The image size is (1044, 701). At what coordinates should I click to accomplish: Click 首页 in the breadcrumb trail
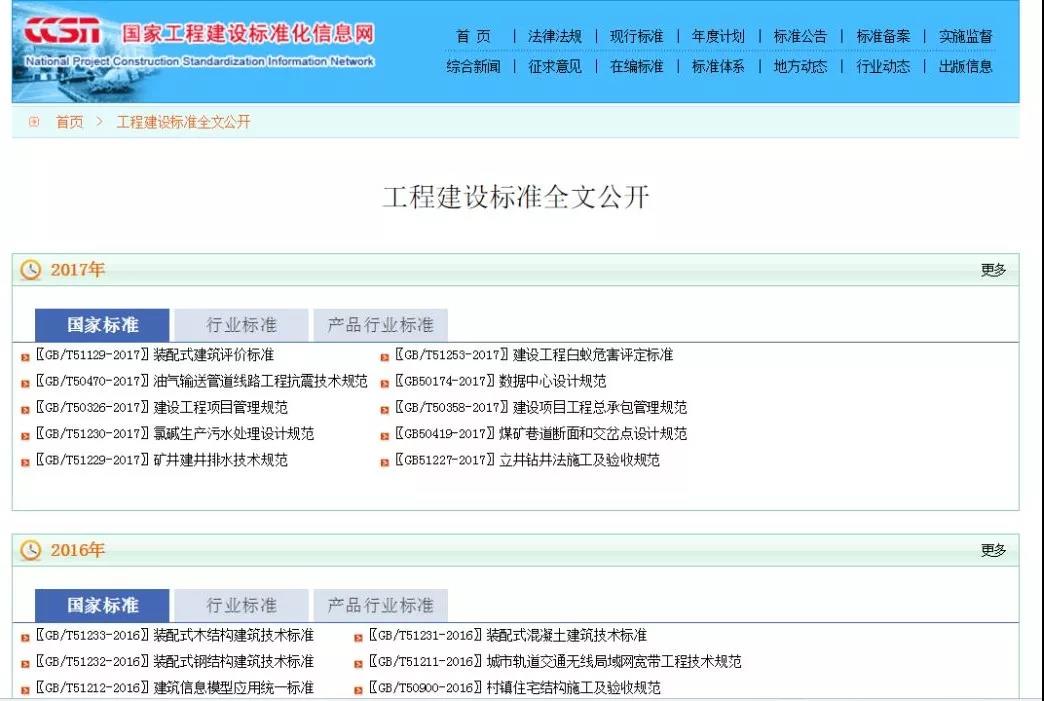pyautogui.click(x=69, y=122)
